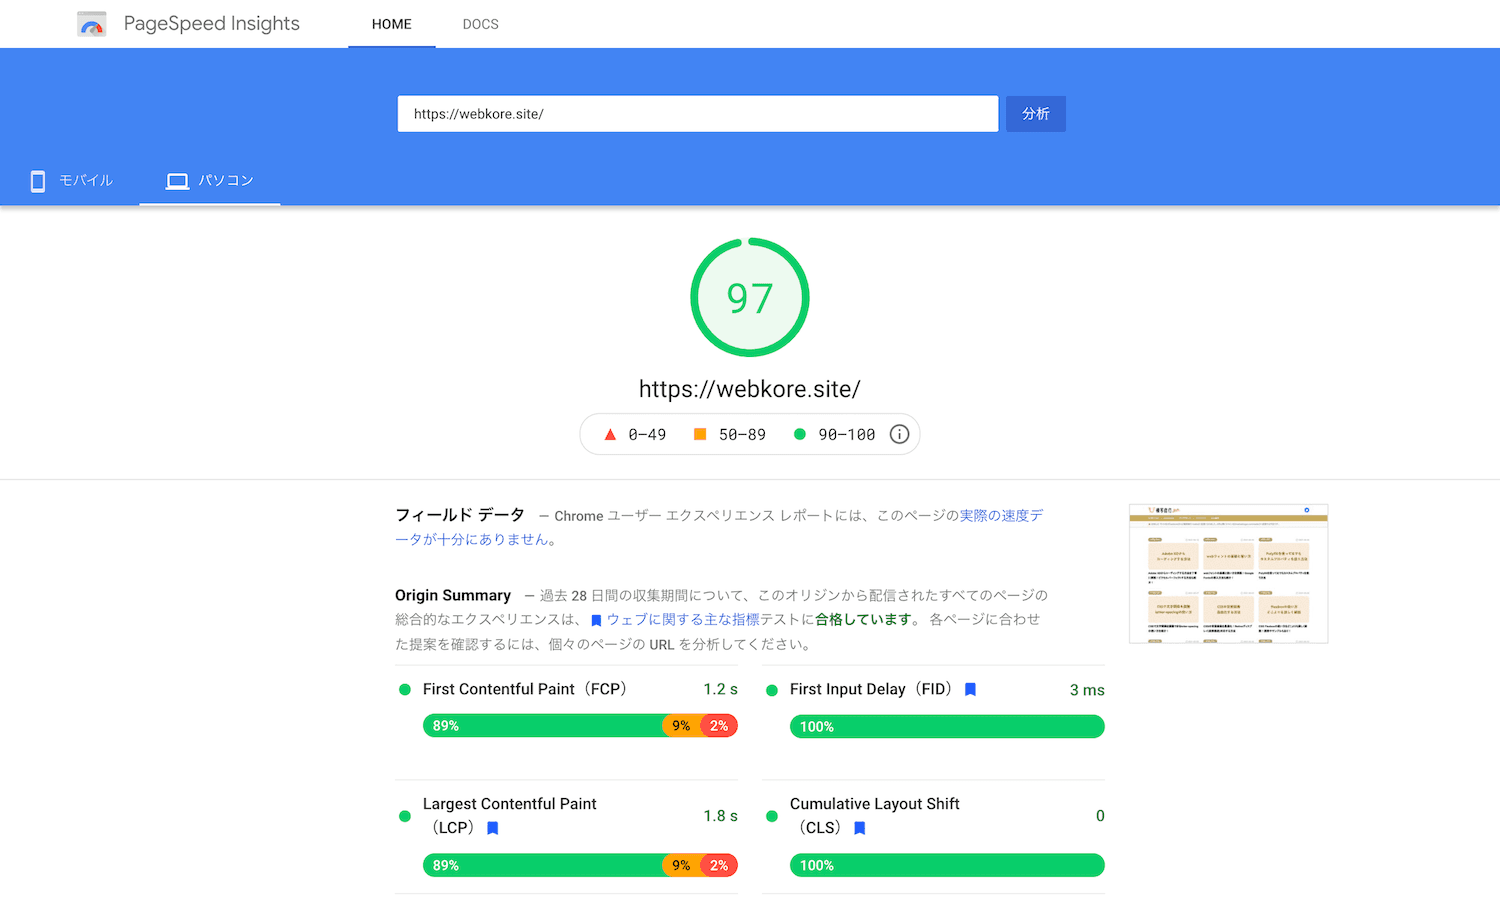Click green status dot beside First Contentful Paint
Image resolution: width=1500 pixels, height=920 pixels.
pos(405,689)
